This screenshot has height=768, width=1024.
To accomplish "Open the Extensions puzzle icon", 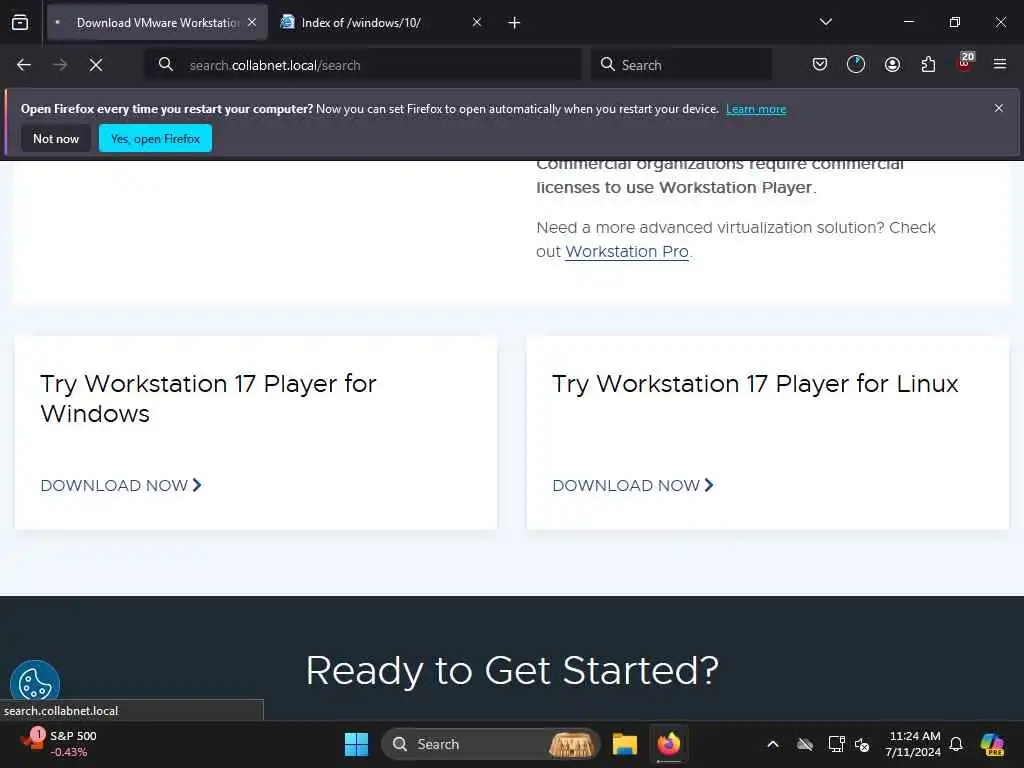I will coord(928,64).
